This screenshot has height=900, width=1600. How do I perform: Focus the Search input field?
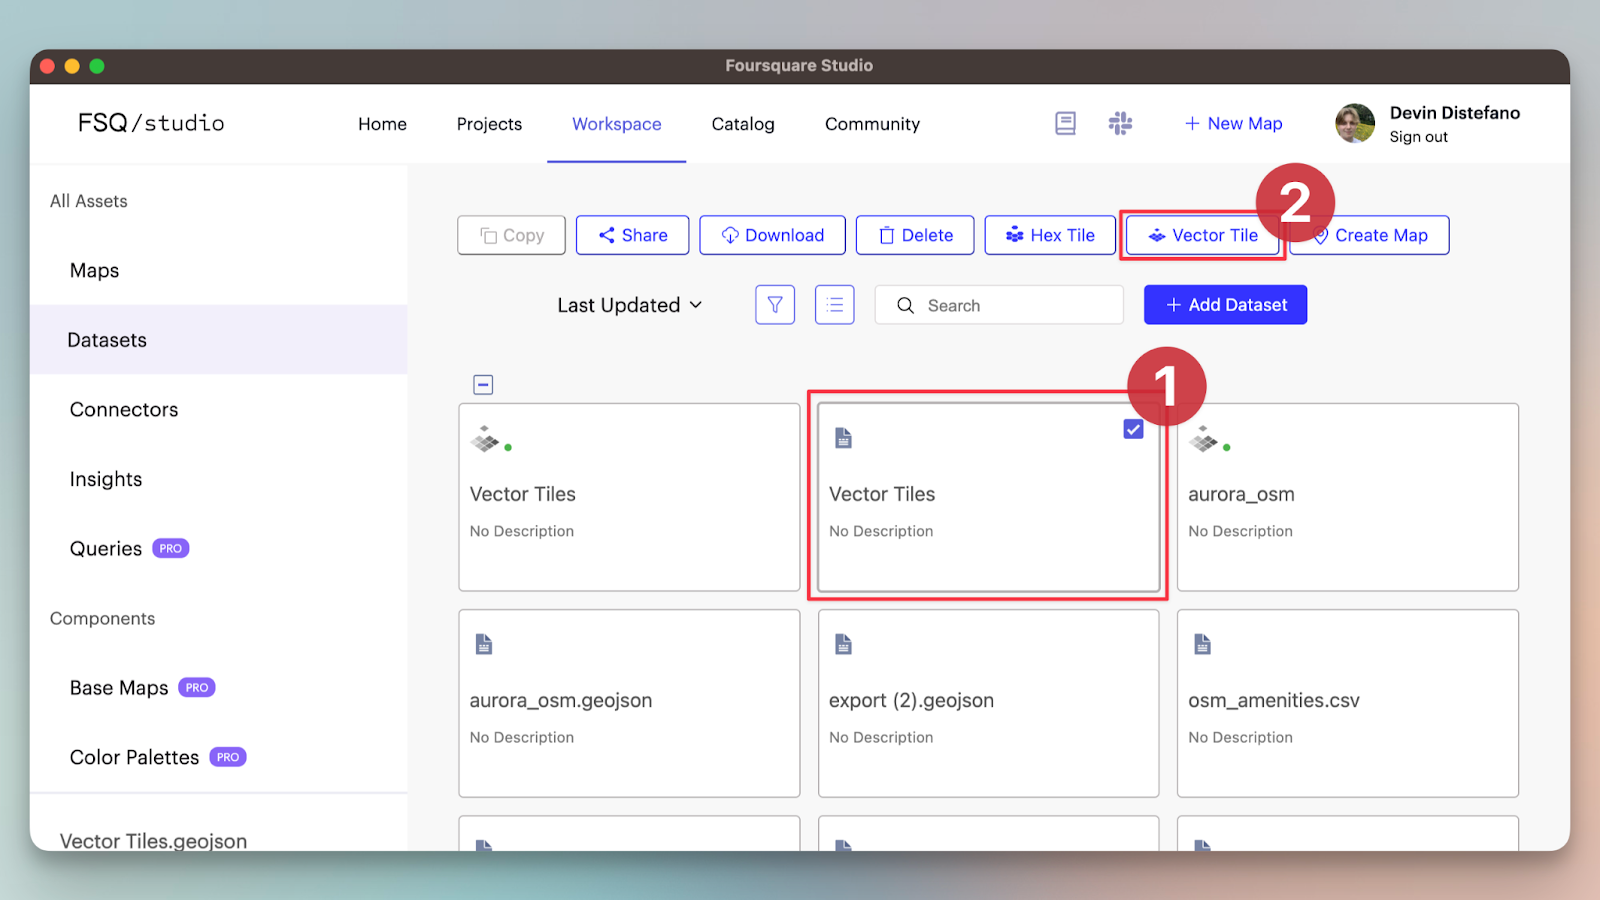pyautogui.click(x=999, y=305)
